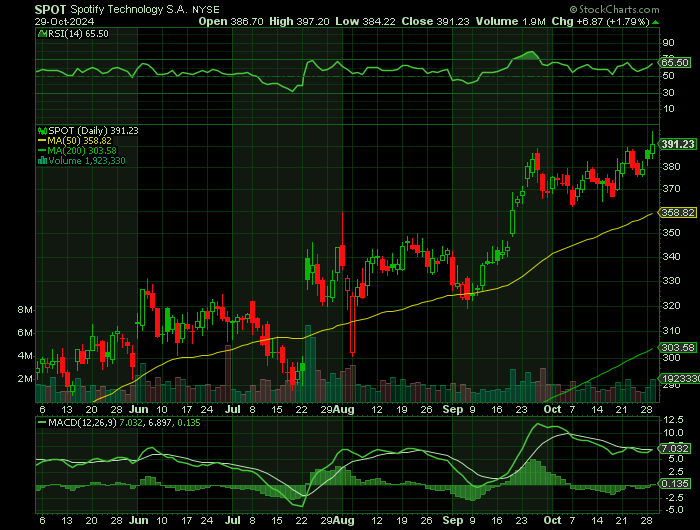Click the 6.897 signal value in MACD legend

point(160,422)
